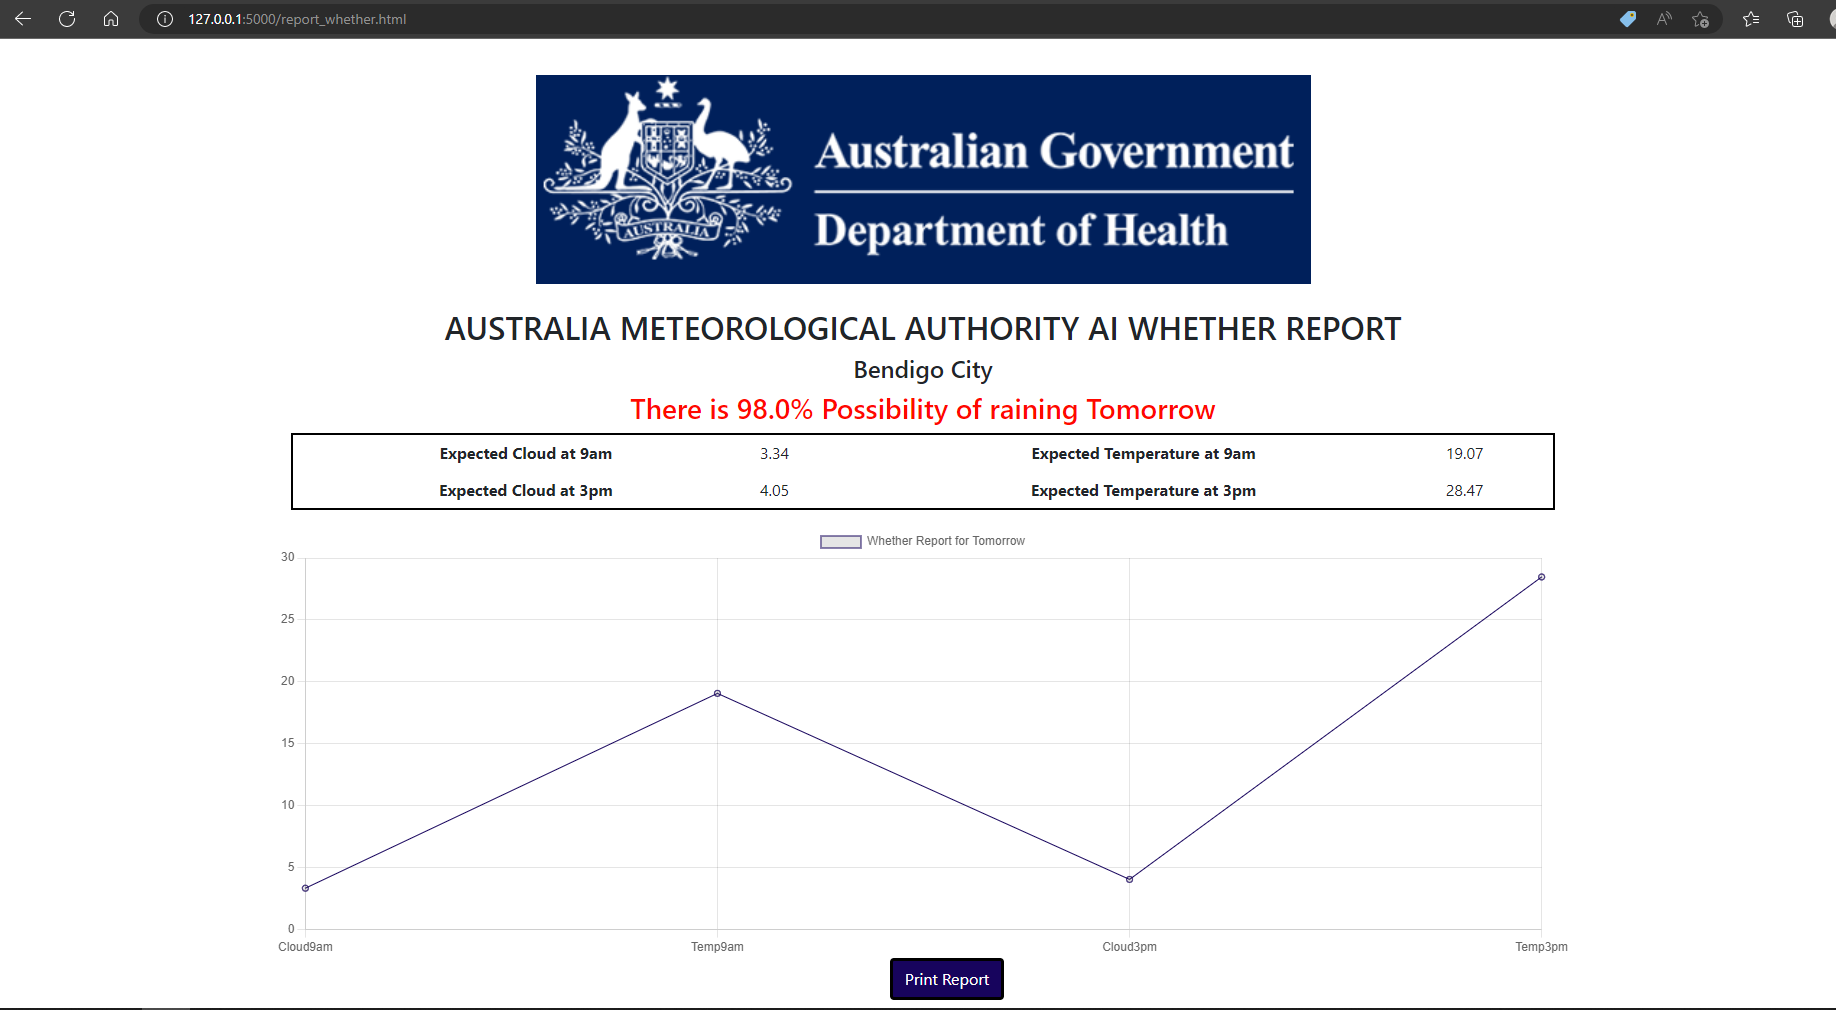Go back to the previous page
Image resolution: width=1836 pixels, height=1010 pixels.
point(22,19)
